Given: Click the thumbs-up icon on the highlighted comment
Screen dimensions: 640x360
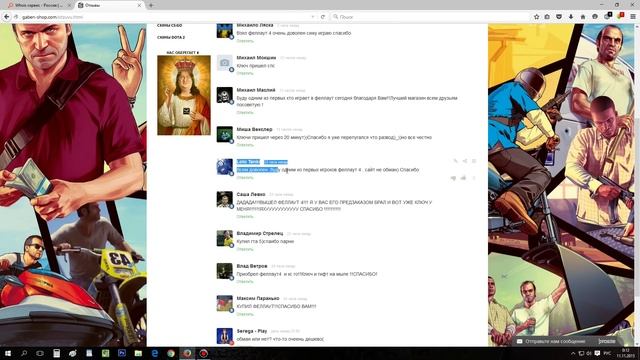Looking at the screenshot, I should (463, 178).
